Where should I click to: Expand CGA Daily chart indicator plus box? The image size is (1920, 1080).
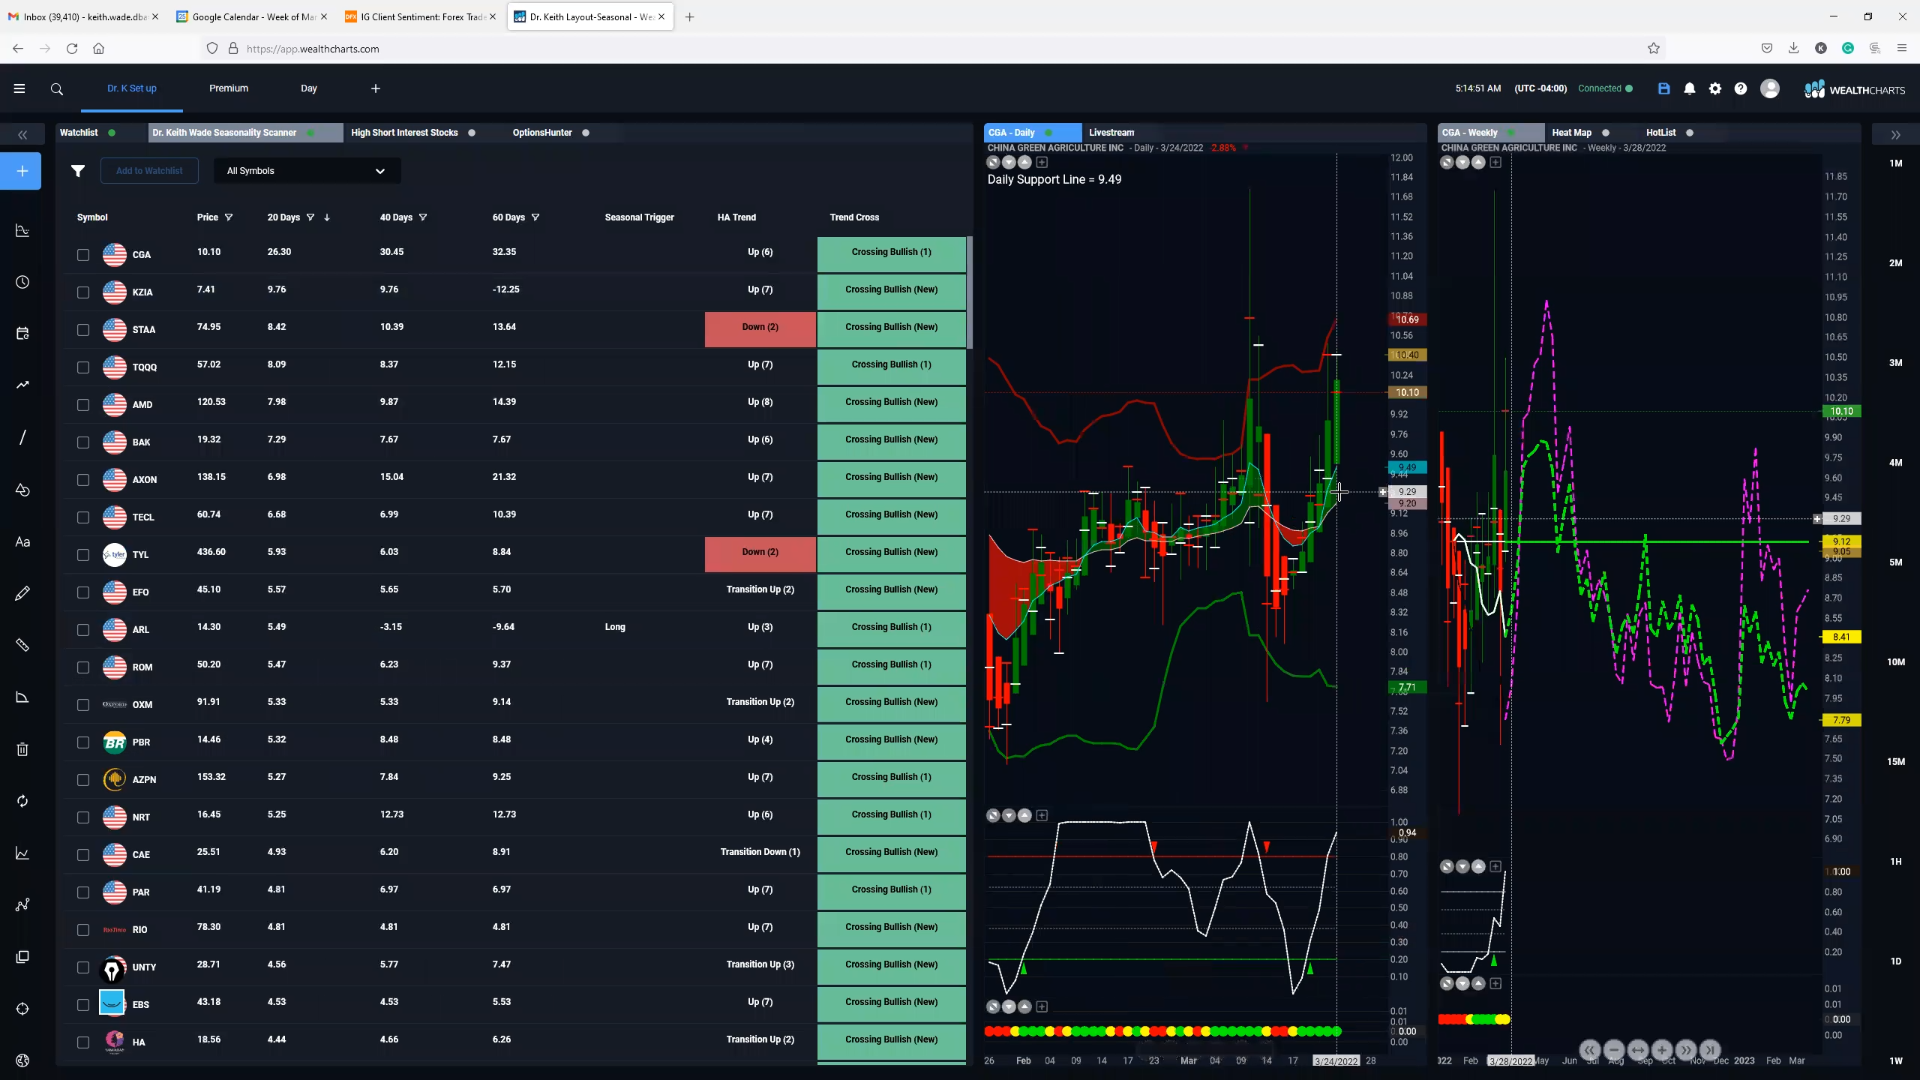[1042, 162]
